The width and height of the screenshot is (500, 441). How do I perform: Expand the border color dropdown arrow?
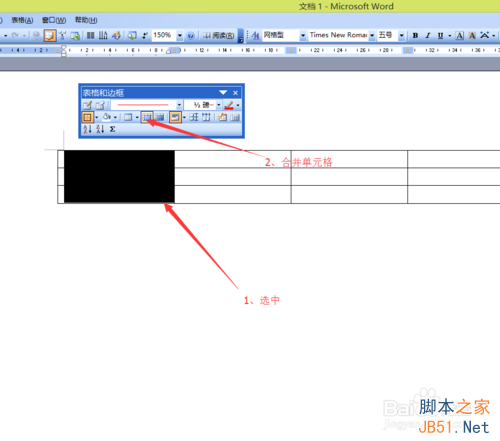pos(238,105)
